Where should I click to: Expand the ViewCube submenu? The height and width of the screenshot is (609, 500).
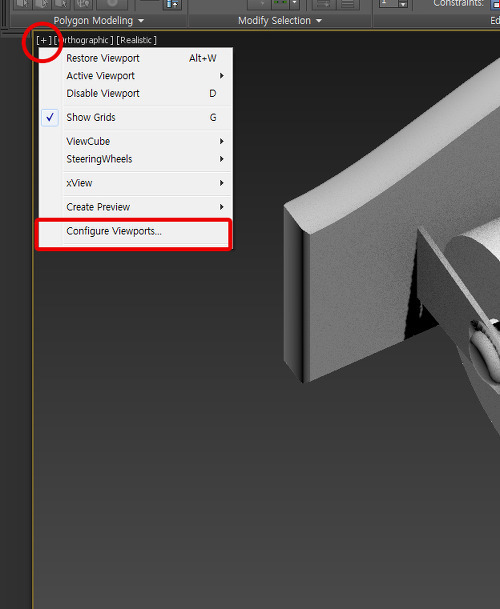click(x=136, y=141)
